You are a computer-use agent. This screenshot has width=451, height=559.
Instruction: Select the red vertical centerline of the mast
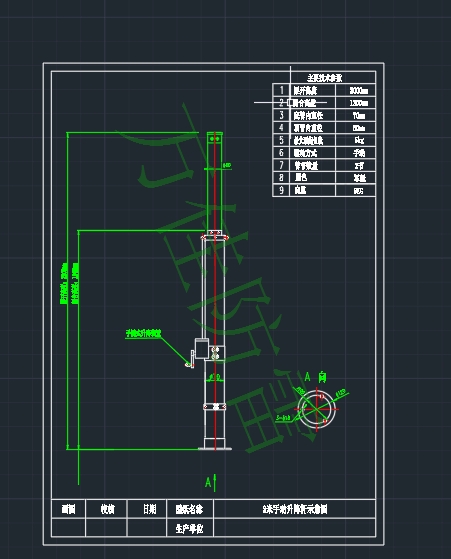tap(215, 291)
